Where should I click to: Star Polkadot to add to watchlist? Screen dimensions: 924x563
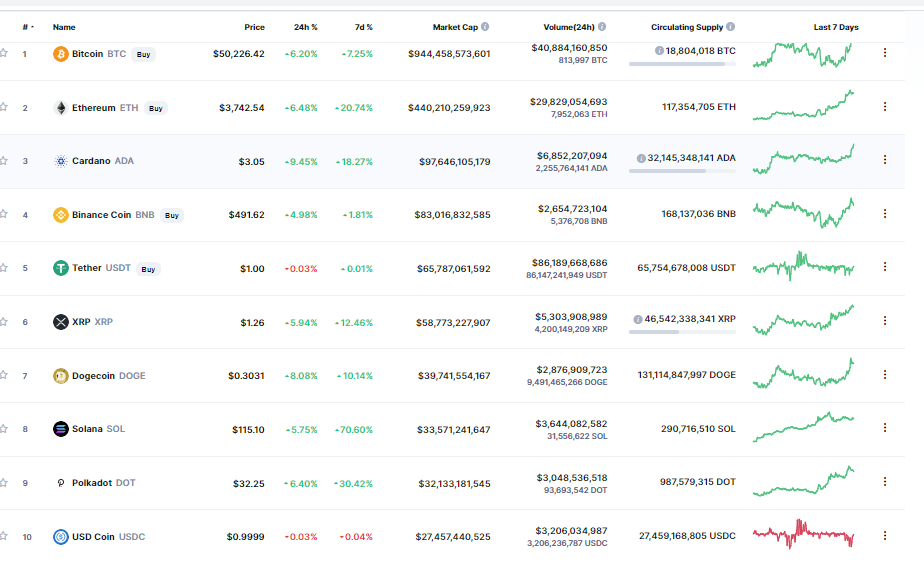[4, 482]
